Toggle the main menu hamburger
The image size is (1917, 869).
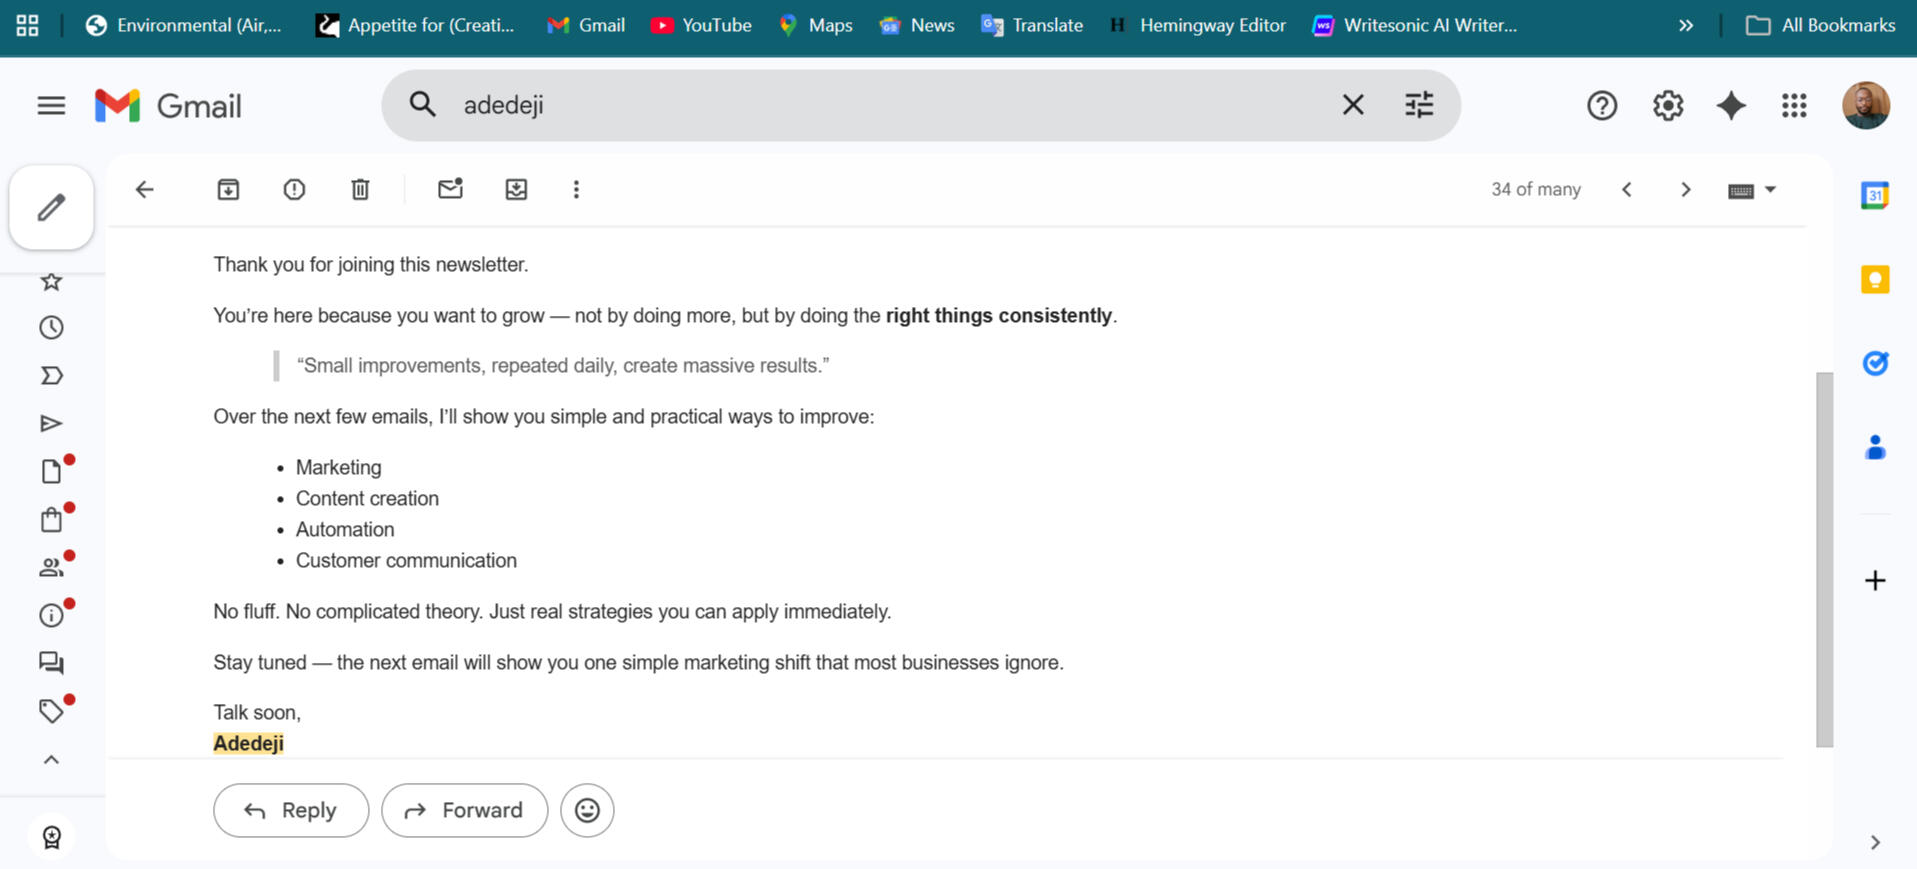pos(51,105)
